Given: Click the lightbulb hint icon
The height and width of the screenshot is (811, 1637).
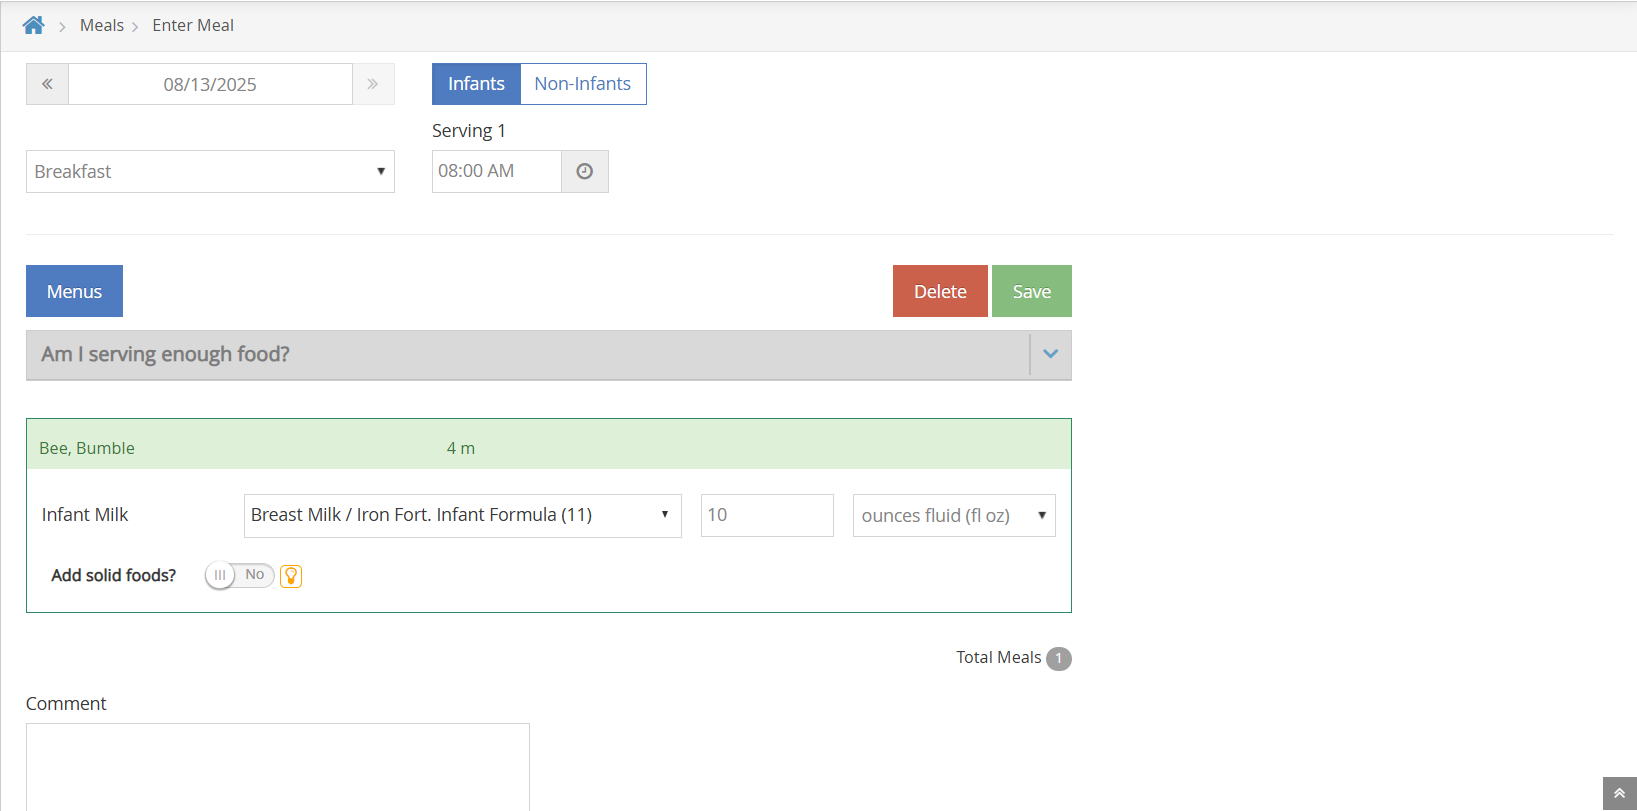Looking at the screenshot, I should pos(291,576).
